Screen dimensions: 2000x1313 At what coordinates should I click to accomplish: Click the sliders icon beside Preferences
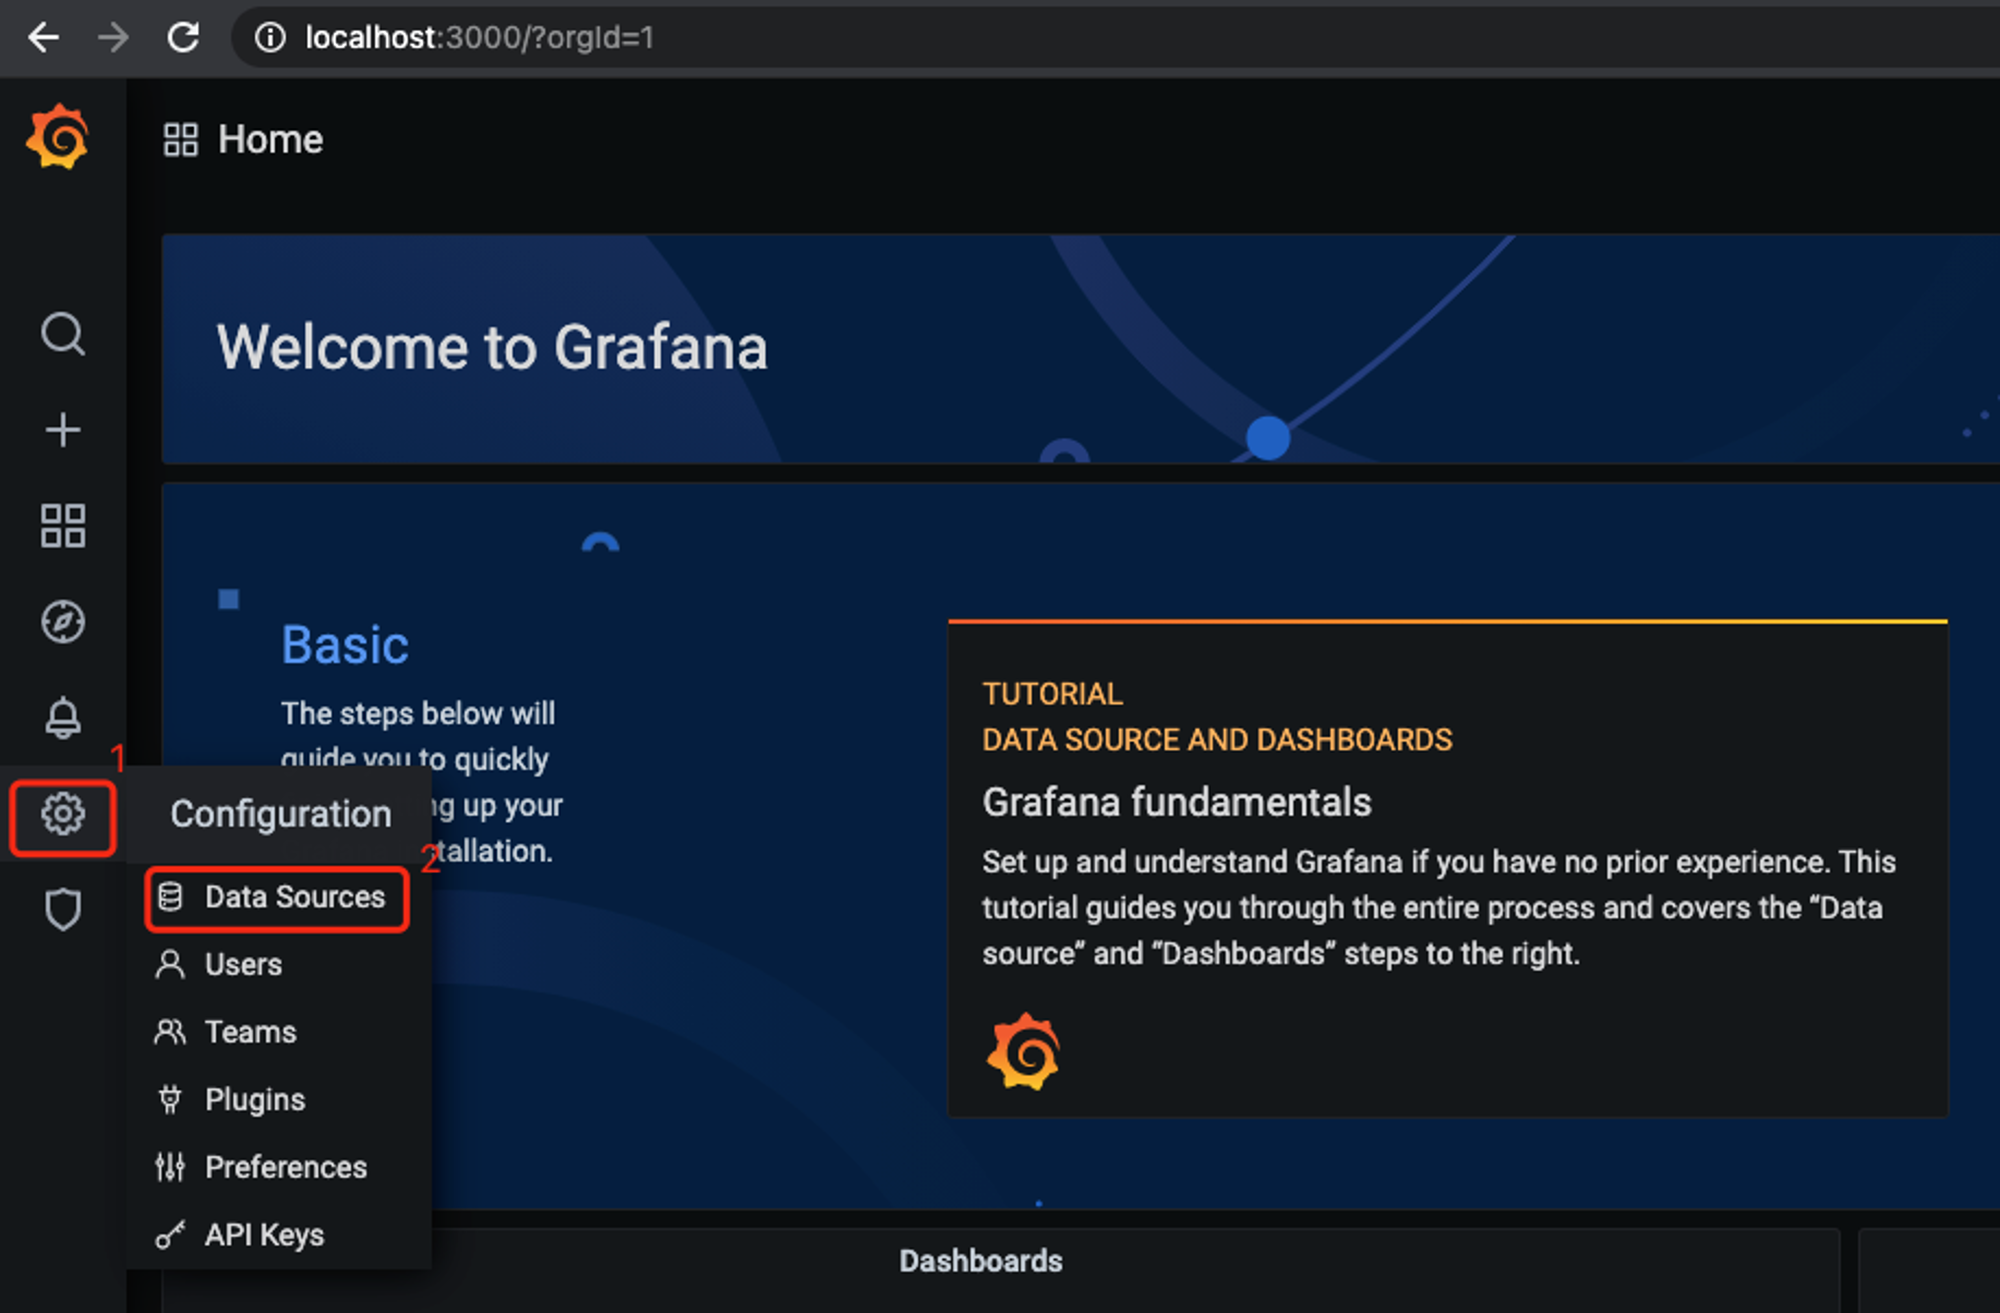pos(170,1167)
